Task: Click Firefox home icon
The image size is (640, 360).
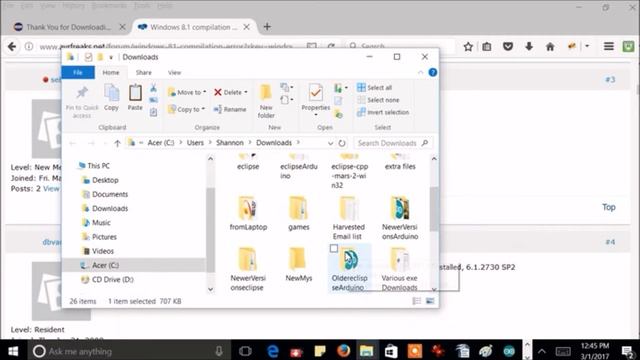Action: click(x=550, y=47)
